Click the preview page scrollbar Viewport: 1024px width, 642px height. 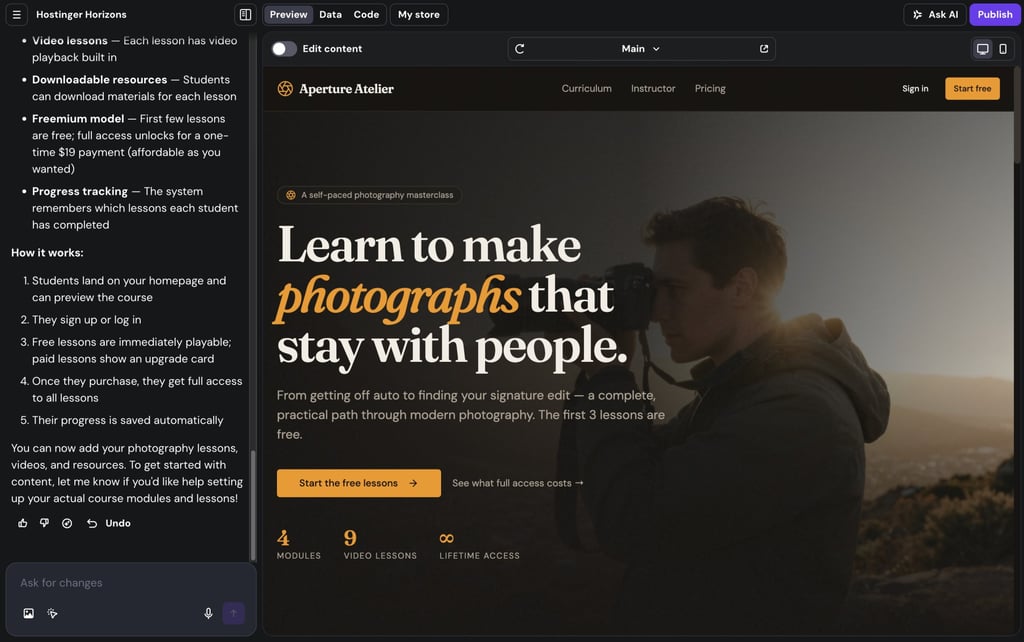(x=1017, y=114)
